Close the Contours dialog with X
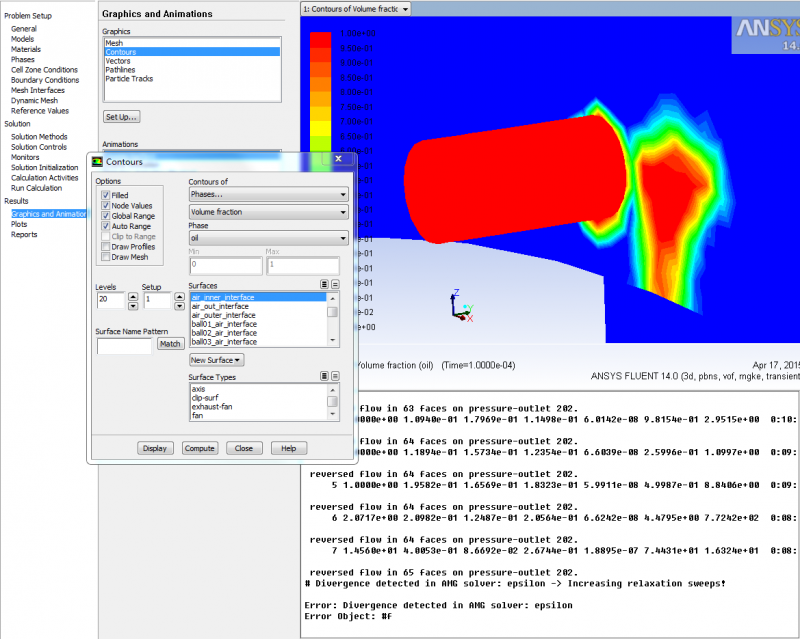800x639 pixels. pos(338,159)
